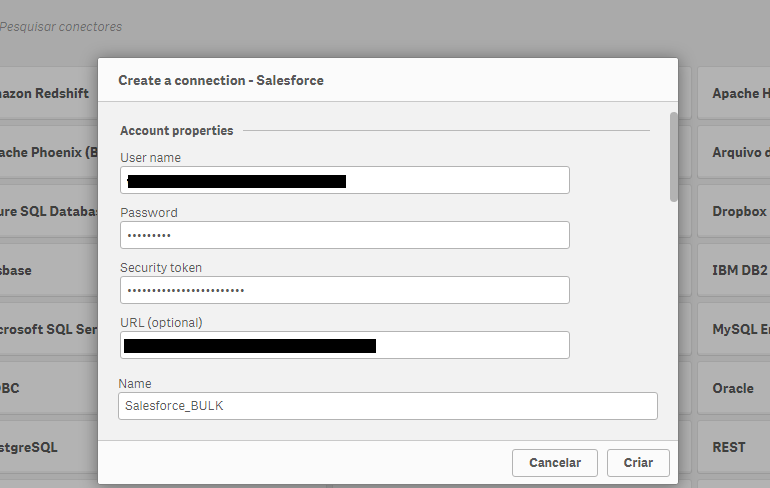Click the Security token field
The image size is (770, 488).
click(344, 290)
